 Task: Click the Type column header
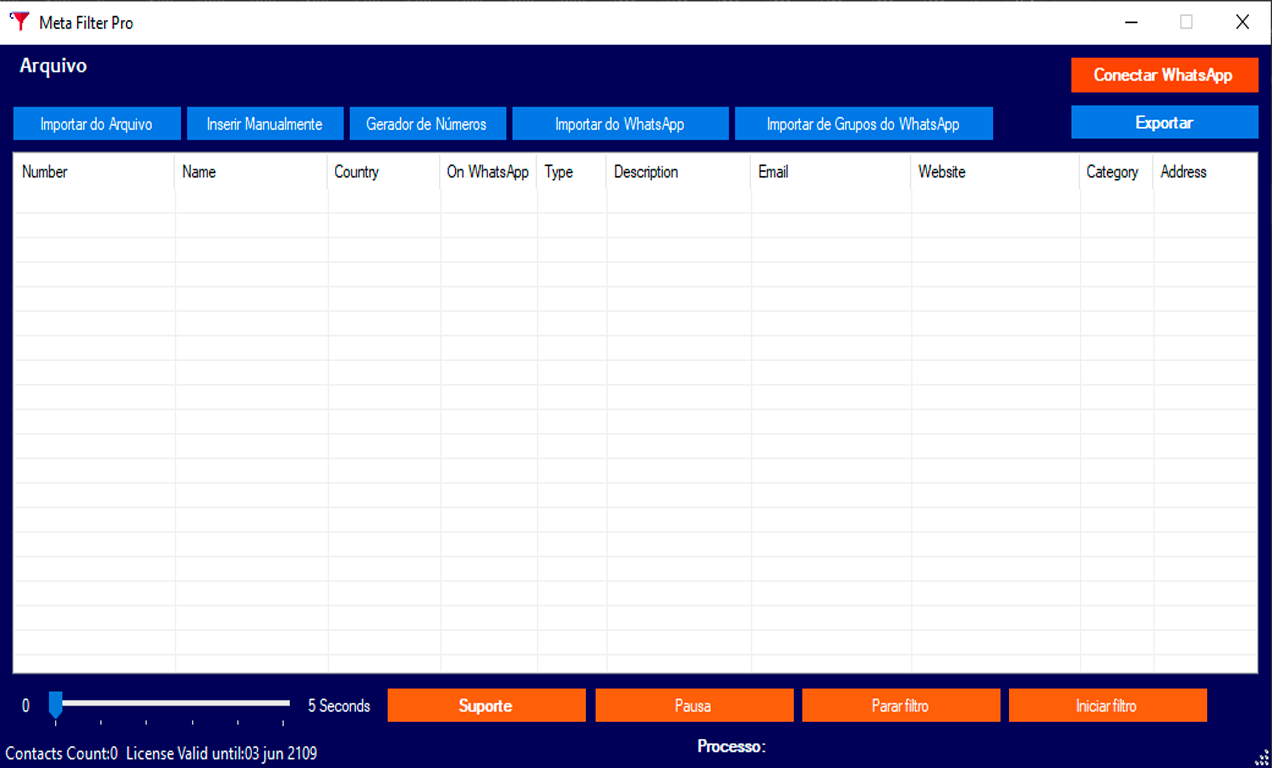coord(572,172)
